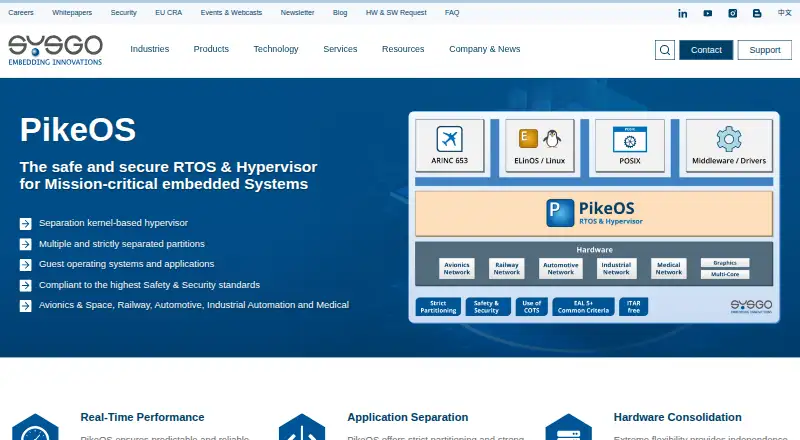
Task: Open Events & Webcasts link
Action: 231,13
